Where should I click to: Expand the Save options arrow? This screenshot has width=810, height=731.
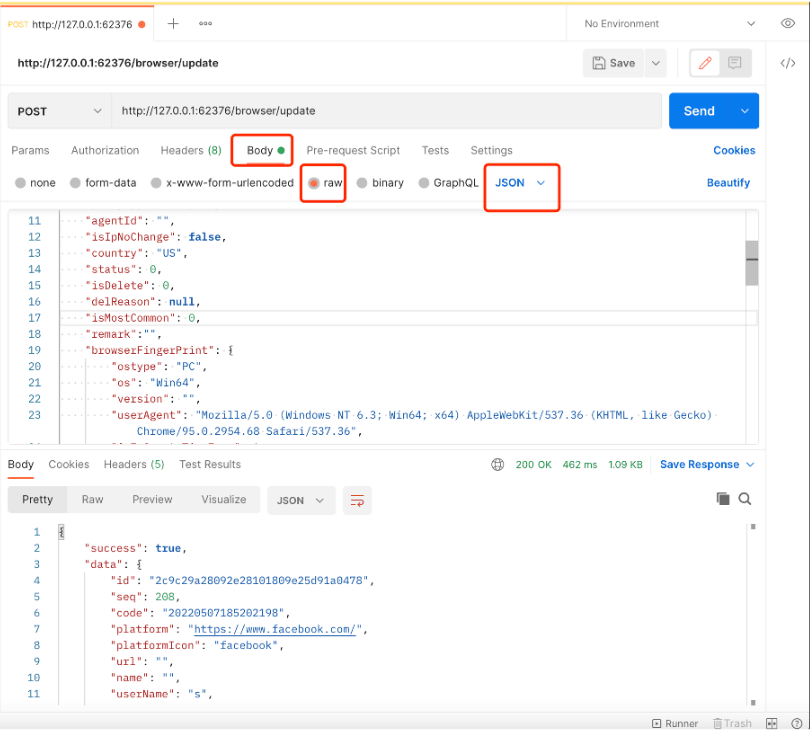pyautogui.click(x=656, y=63)
